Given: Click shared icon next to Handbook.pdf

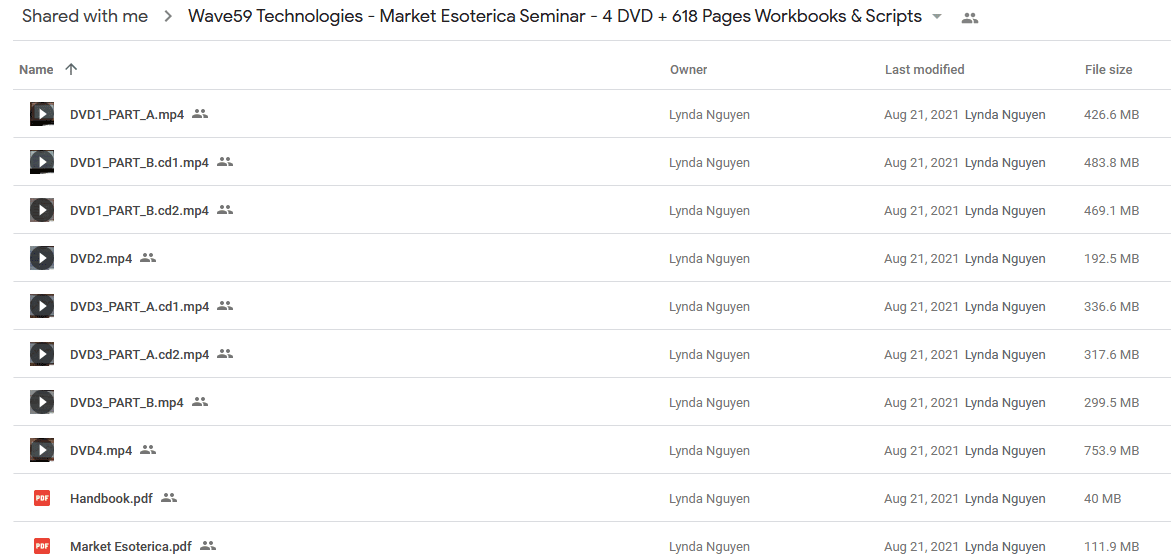Looking at the screenshot, I should click(169, 498).
